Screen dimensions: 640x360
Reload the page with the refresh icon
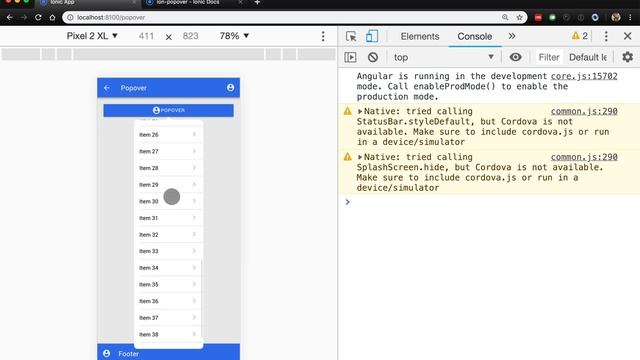click(x=38, y=18)
